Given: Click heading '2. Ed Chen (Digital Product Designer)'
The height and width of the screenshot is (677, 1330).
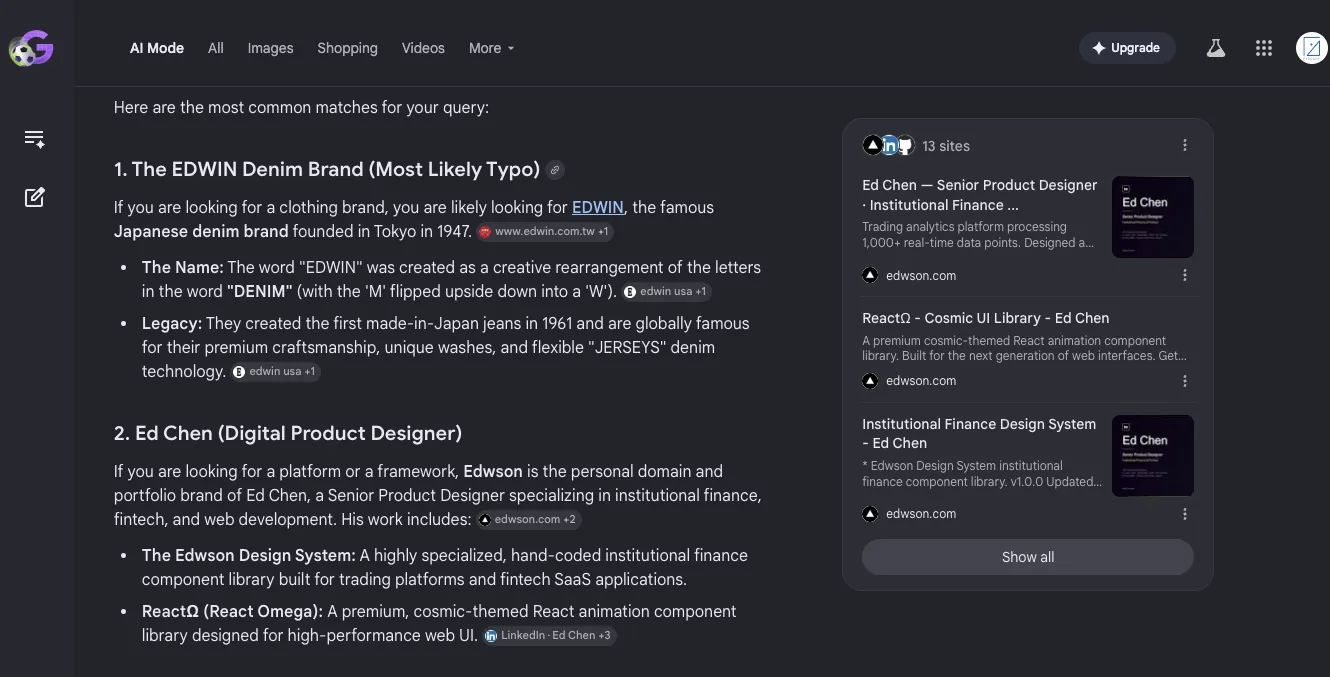Looking at the screenshot, I should (288, 433).
